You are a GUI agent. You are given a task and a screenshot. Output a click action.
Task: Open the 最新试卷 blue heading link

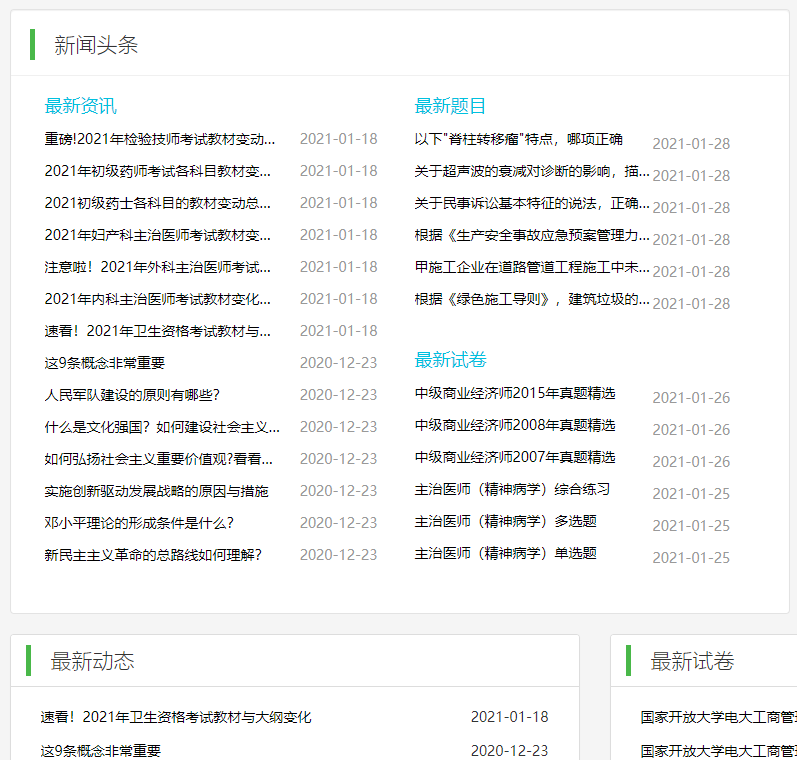click(x=450, y=360)
